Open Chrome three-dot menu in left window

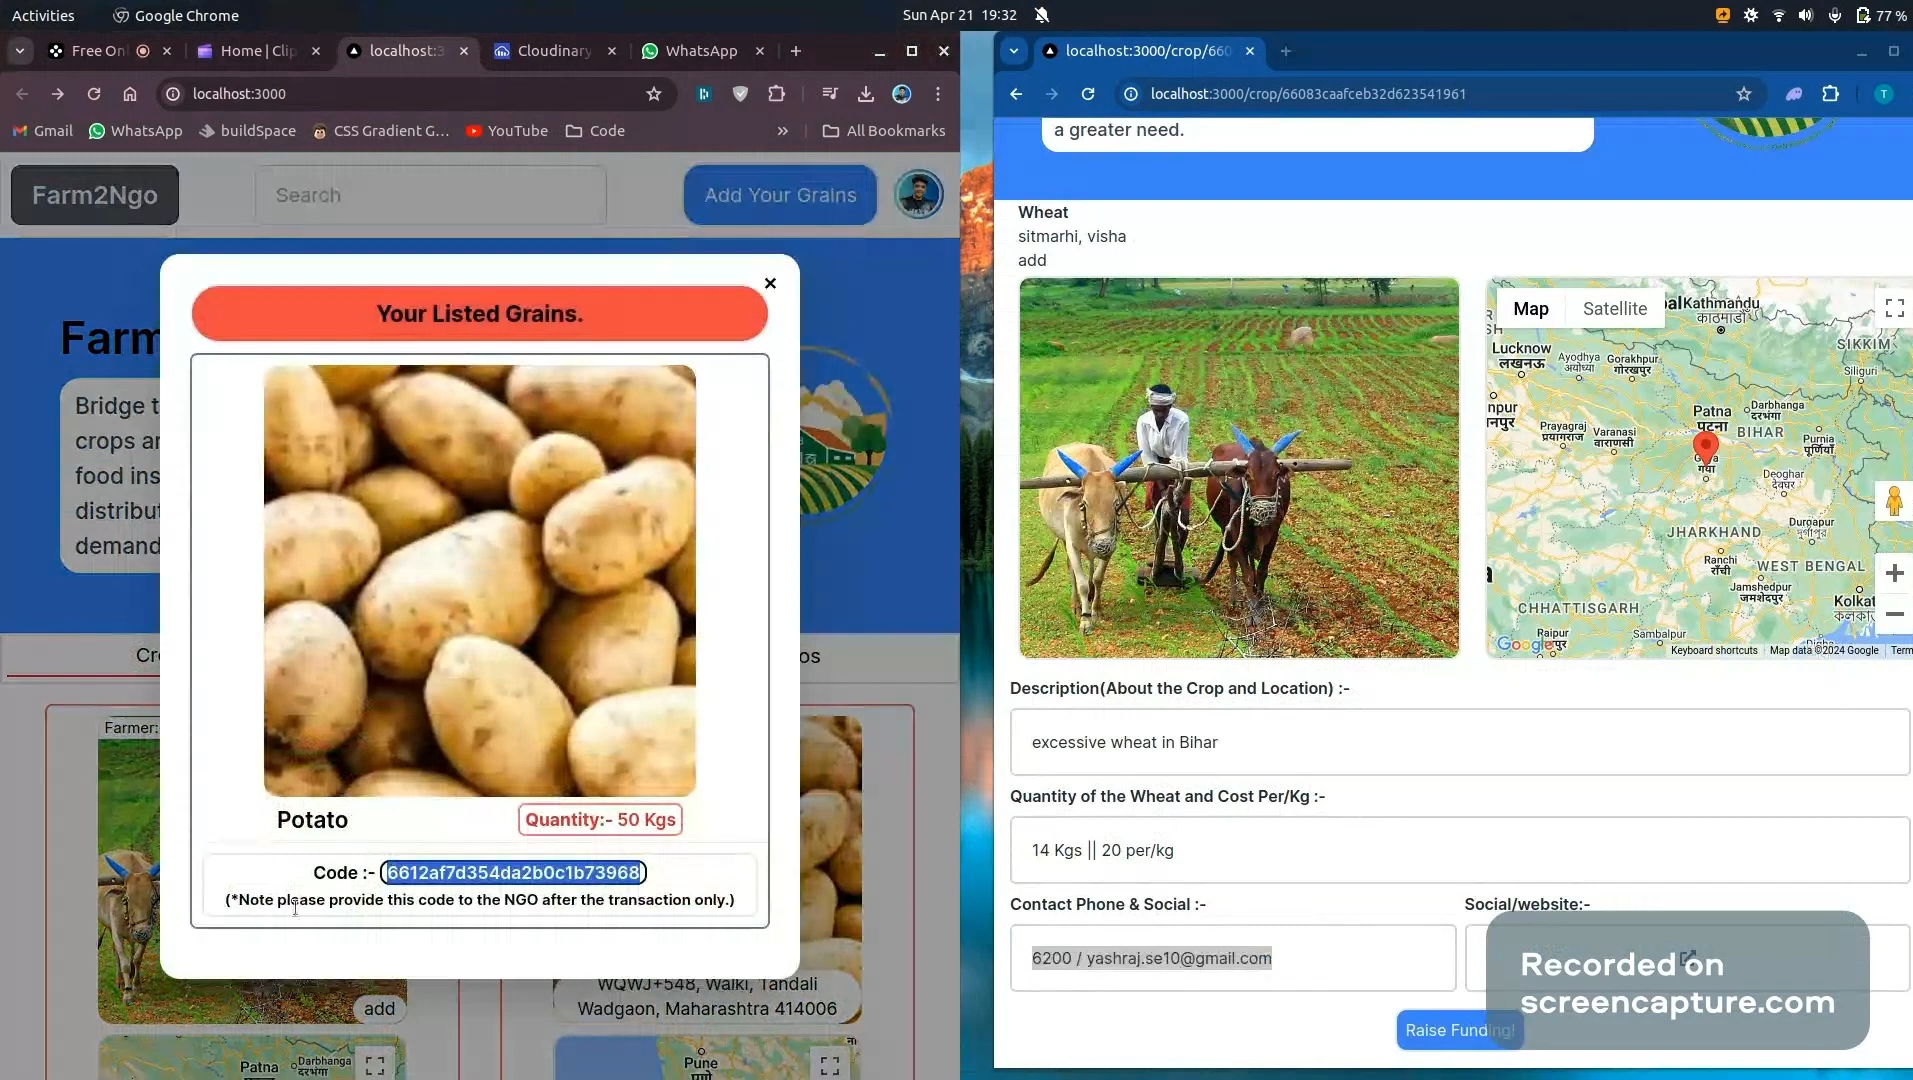[938, 94]
